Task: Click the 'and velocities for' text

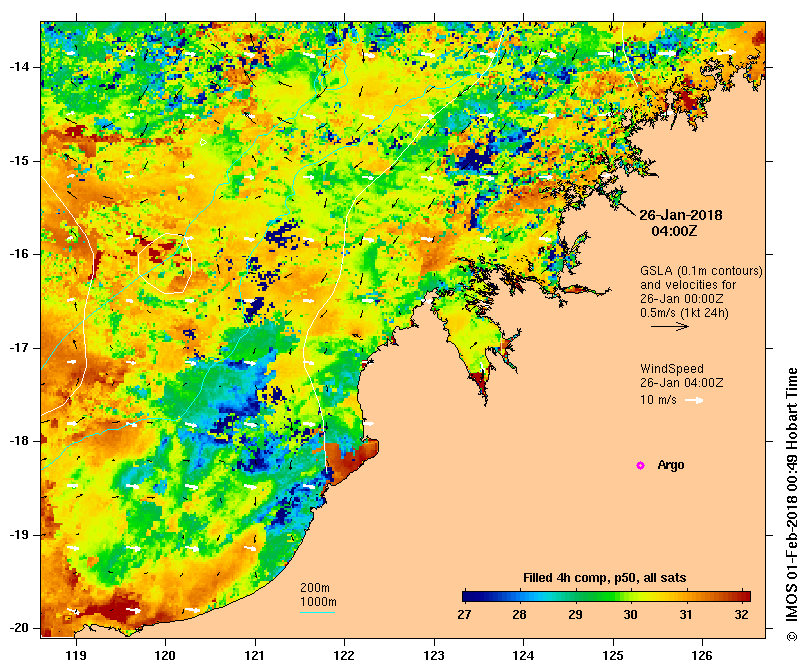Action: 688,284
